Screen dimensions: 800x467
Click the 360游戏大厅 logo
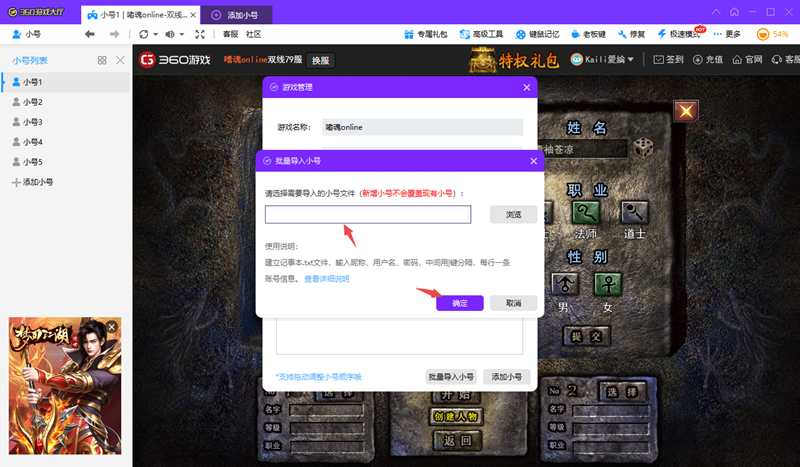(x=36, y=12)
